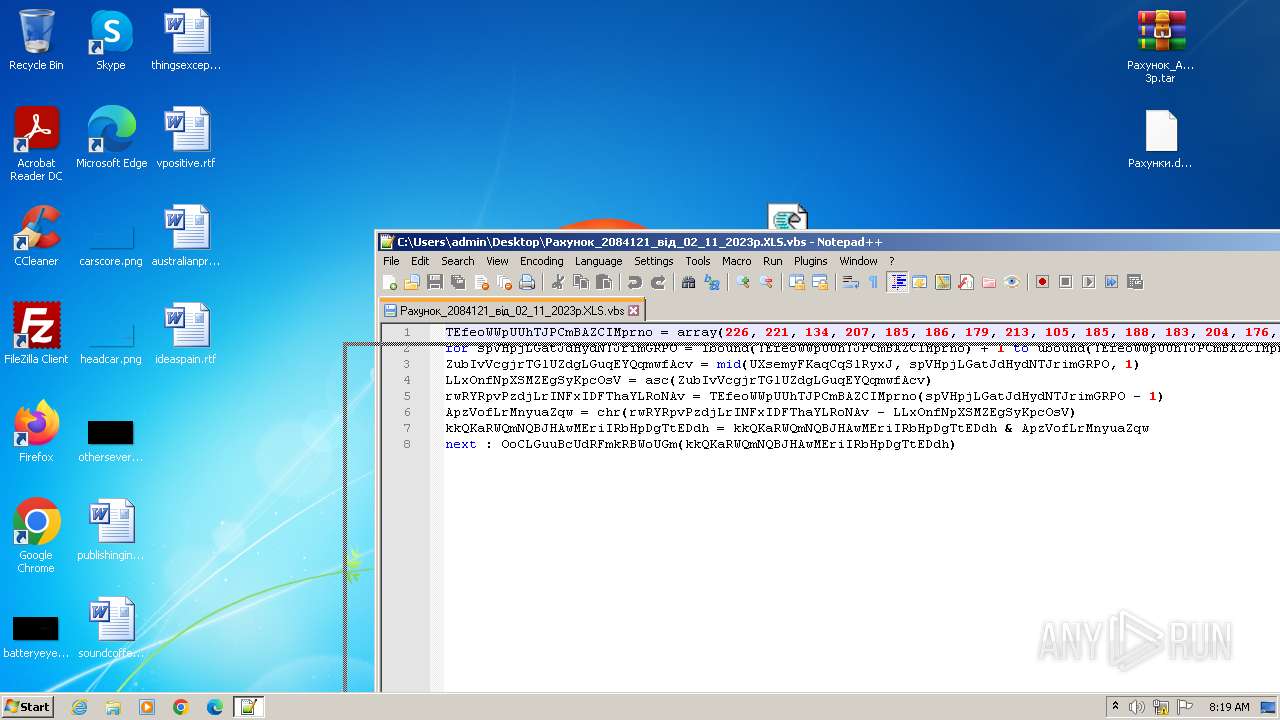Save the current file
Screen dimensions: 1280x720
(435, 282)
